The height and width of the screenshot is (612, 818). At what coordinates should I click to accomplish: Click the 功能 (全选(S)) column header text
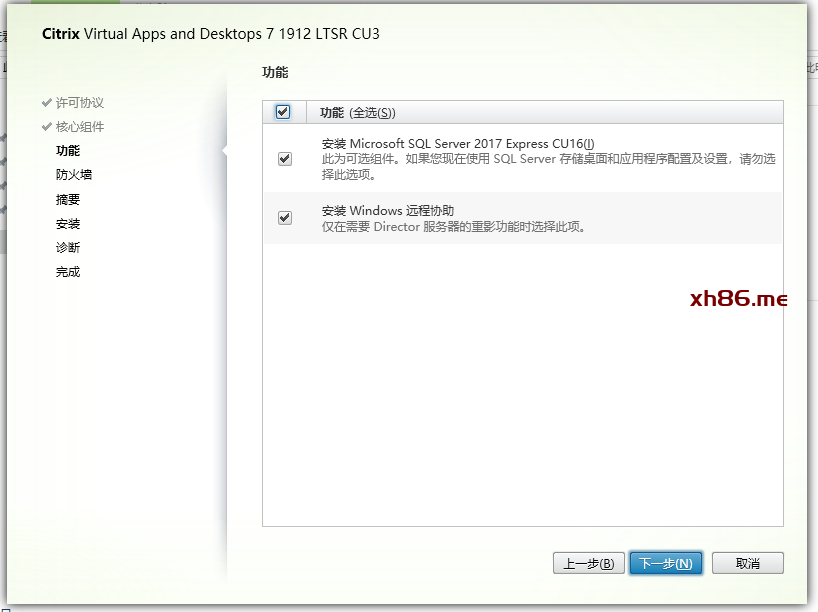click(x=358, y=113)
